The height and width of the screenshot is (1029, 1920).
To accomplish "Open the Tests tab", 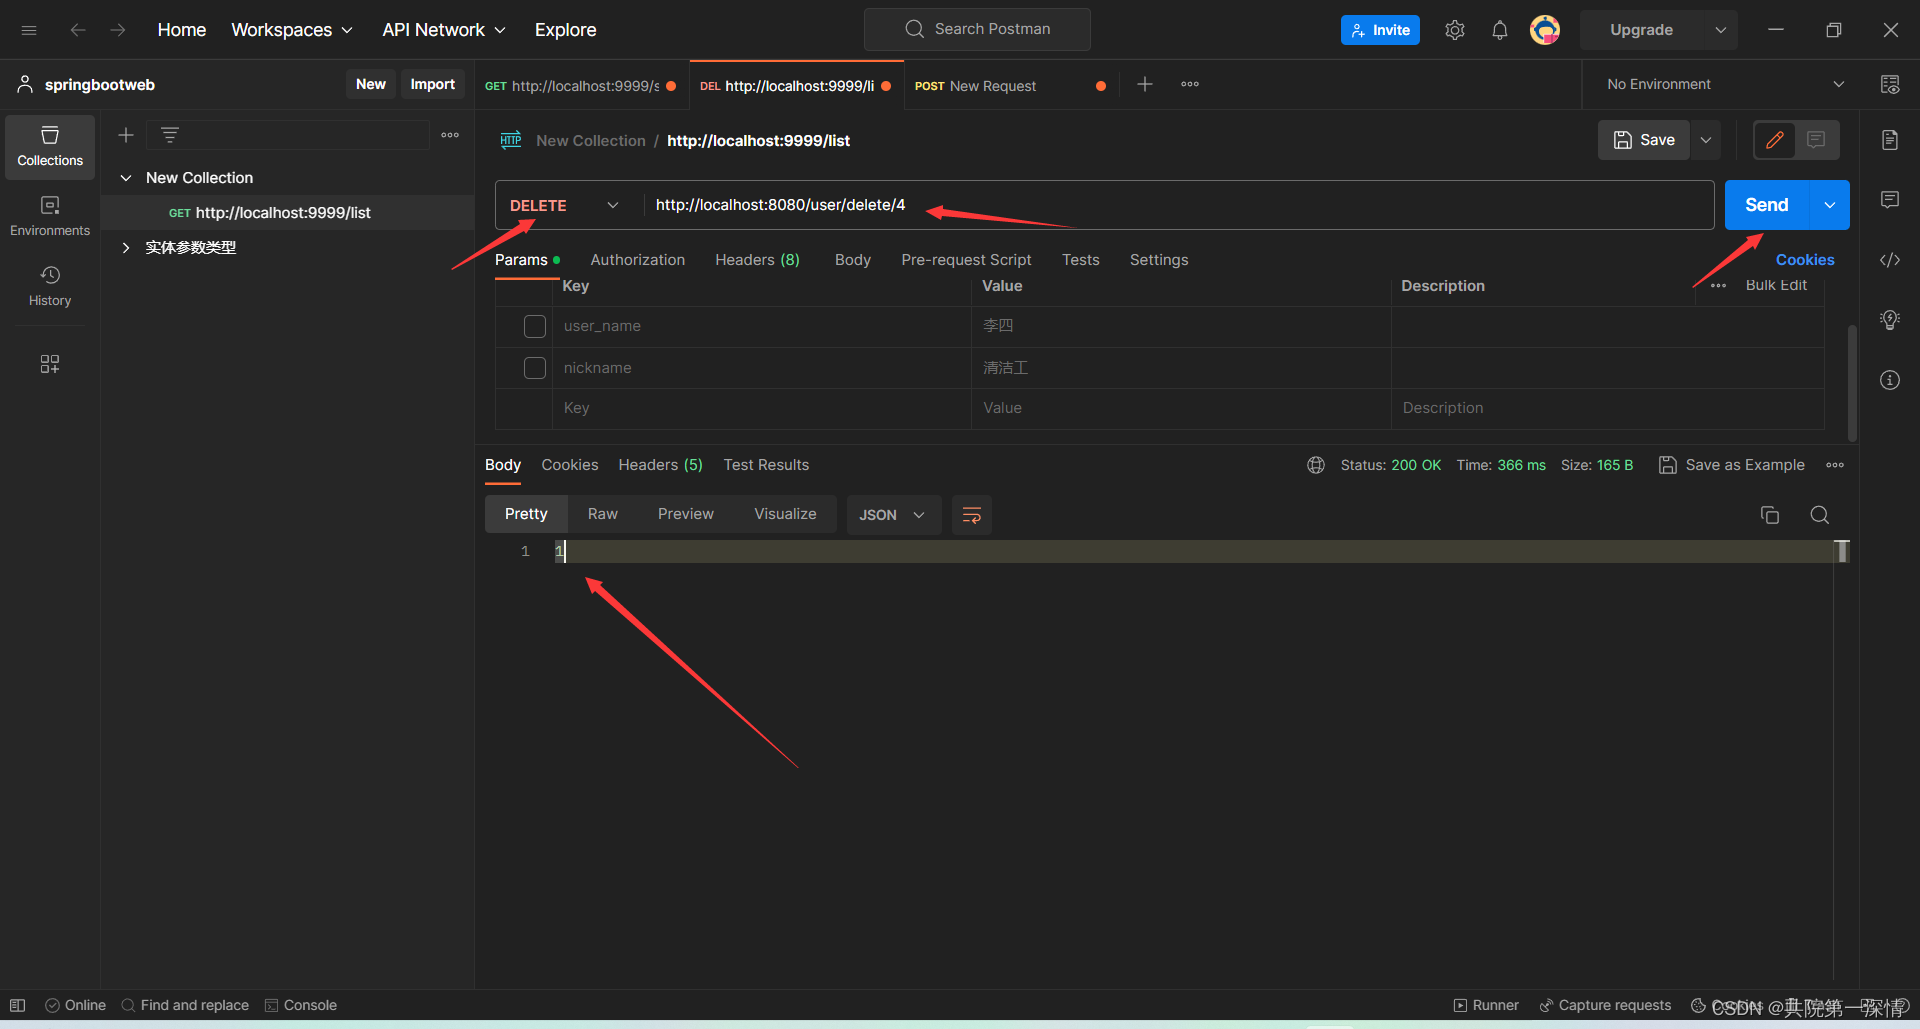I will tap(1081, 260).
